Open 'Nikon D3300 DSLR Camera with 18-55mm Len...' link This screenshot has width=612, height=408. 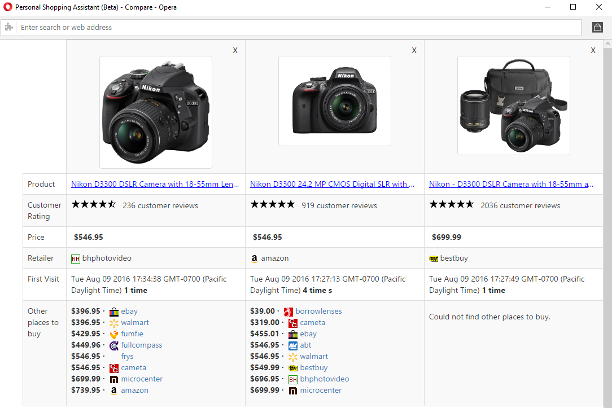[x=155, y=184]
